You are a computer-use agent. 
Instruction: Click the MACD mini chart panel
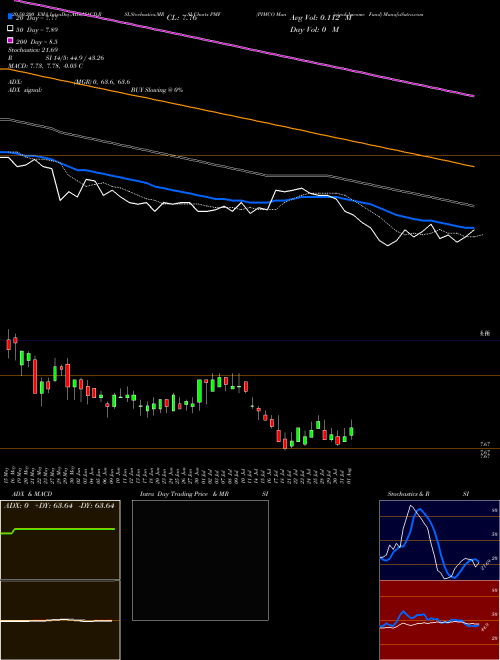pos(60,620)
